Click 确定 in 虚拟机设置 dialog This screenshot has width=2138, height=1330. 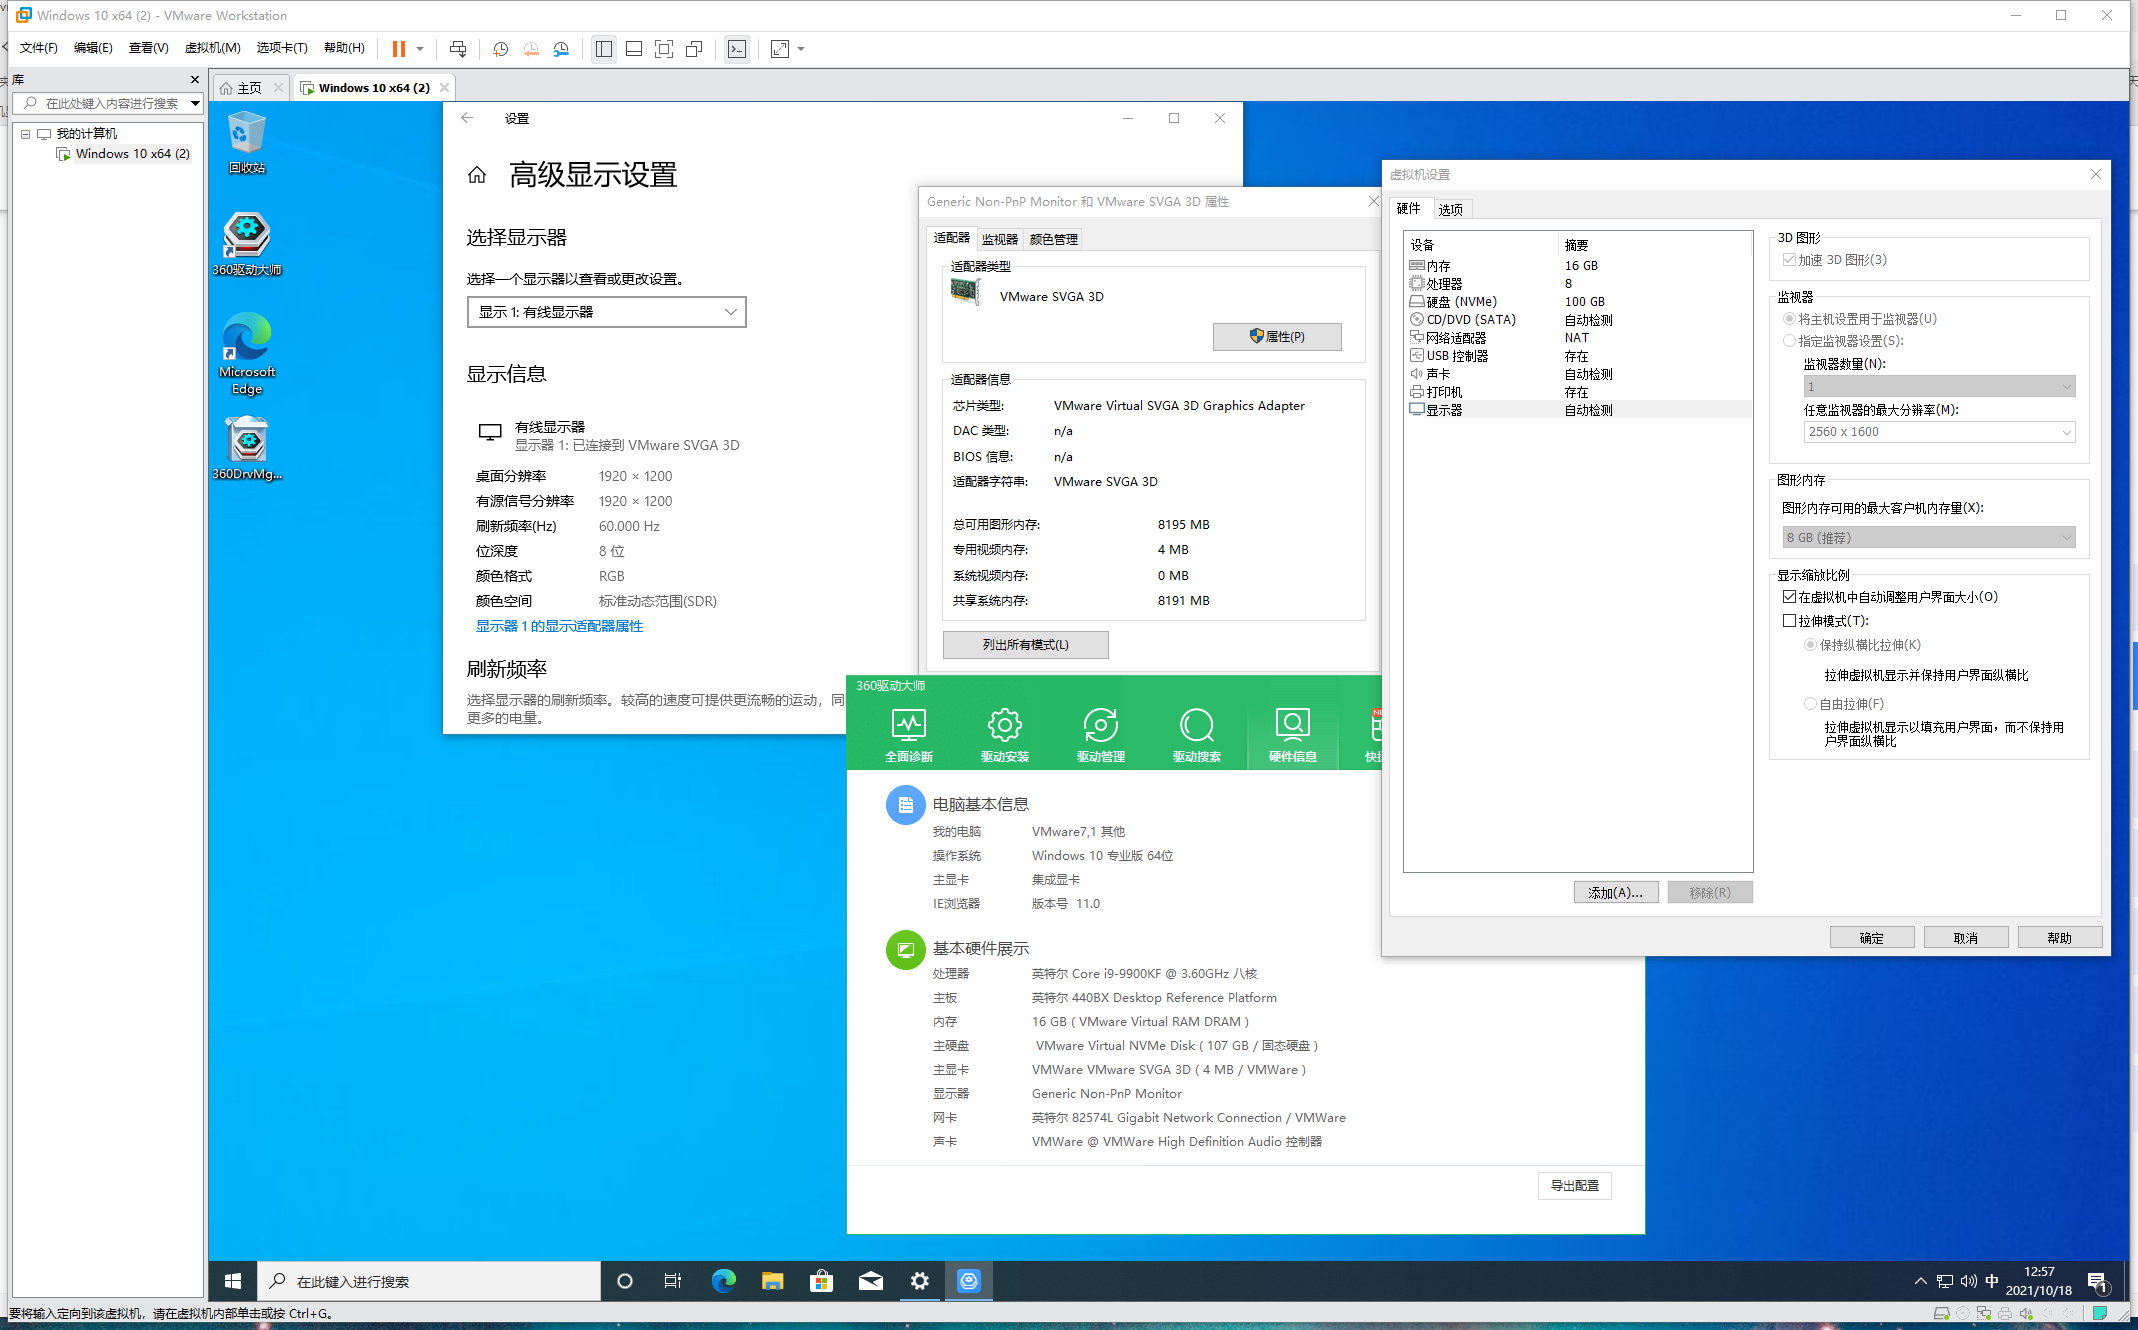(1871, 937)
